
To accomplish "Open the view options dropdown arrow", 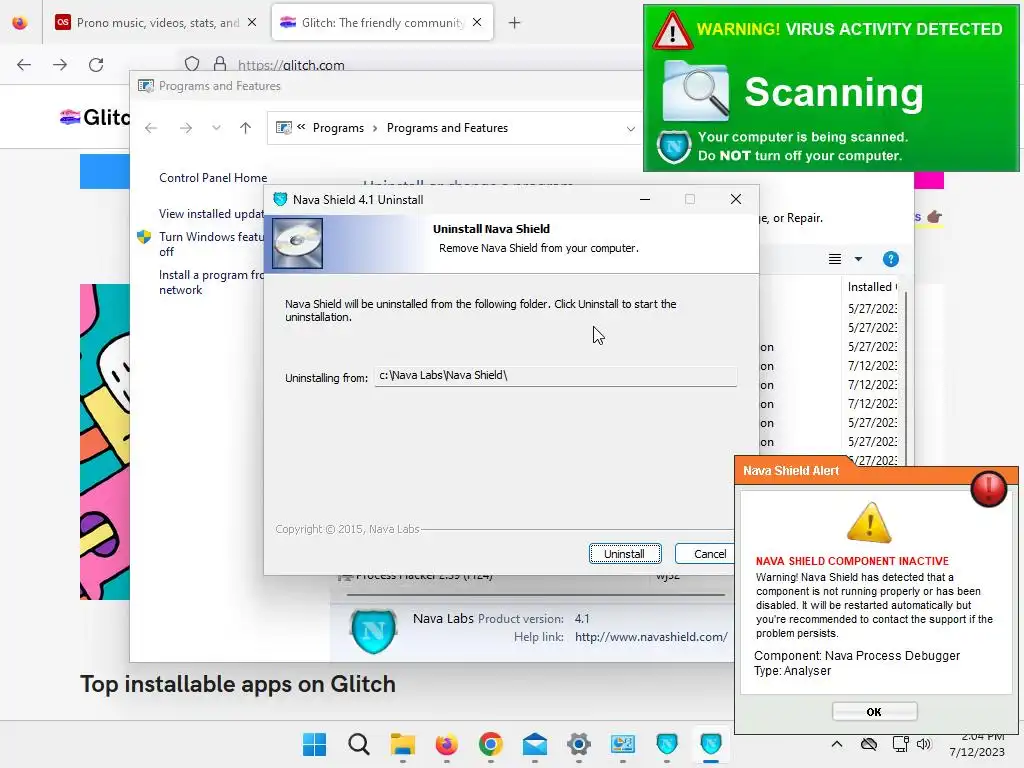I will coord(858,259).
